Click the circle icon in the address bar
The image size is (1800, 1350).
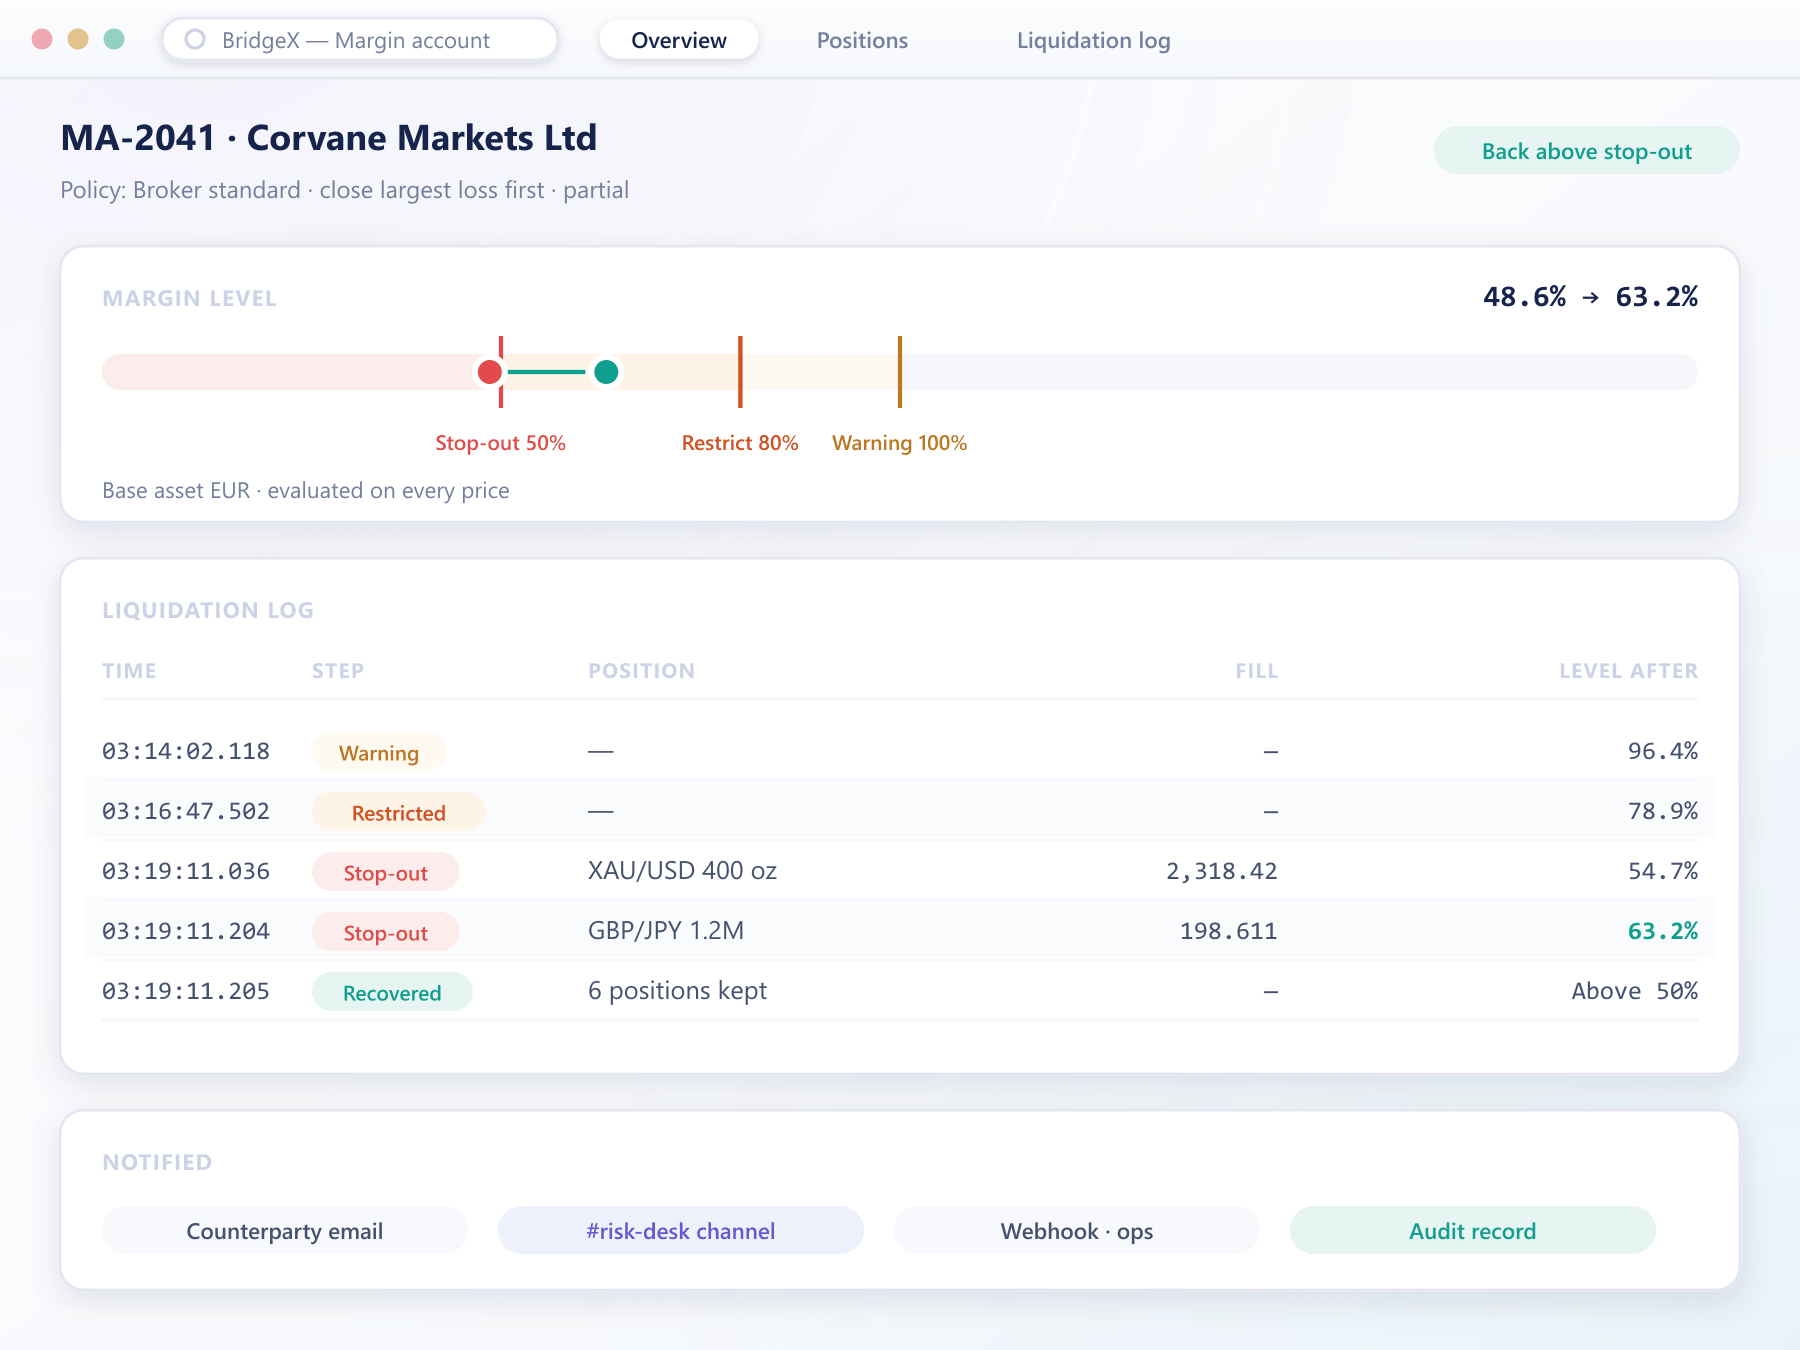(x=195, y=39)
